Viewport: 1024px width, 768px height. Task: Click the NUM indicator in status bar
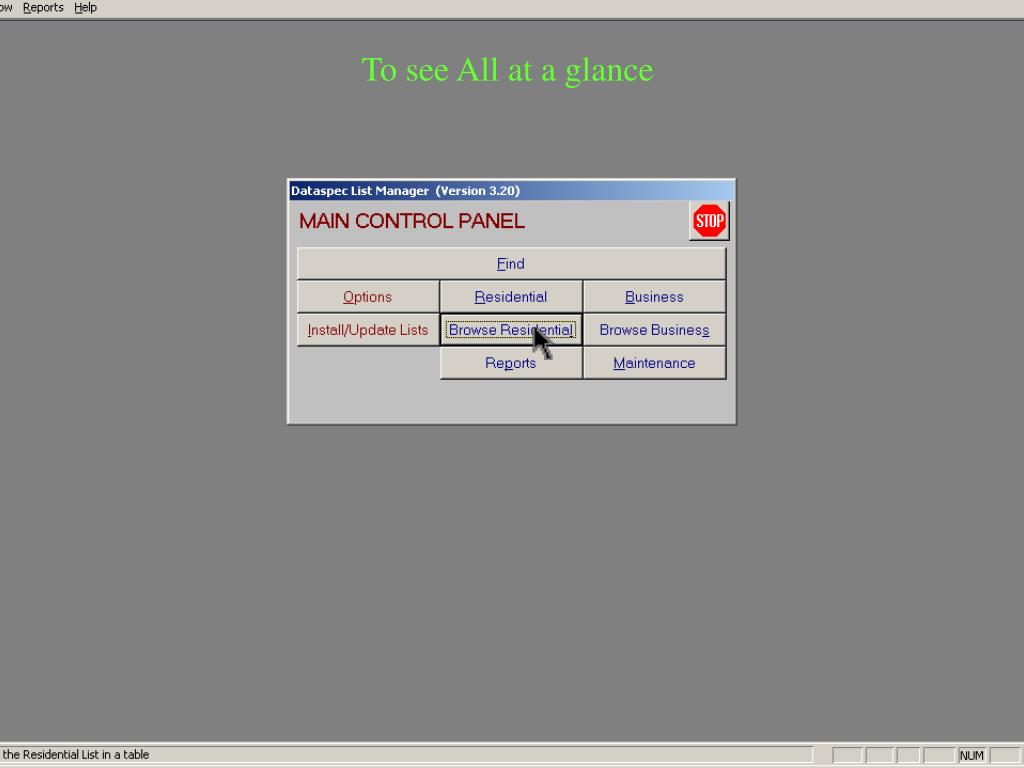pos(971,756)
